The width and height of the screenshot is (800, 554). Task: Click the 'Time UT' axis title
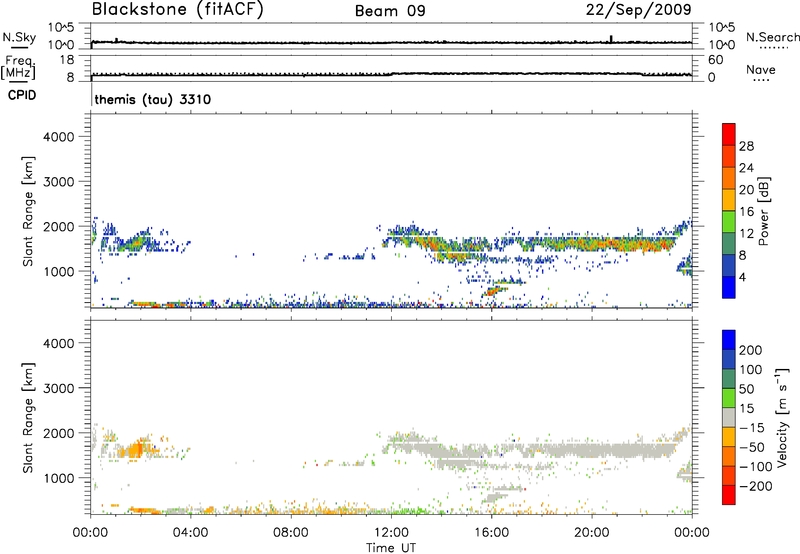[391, 548]
